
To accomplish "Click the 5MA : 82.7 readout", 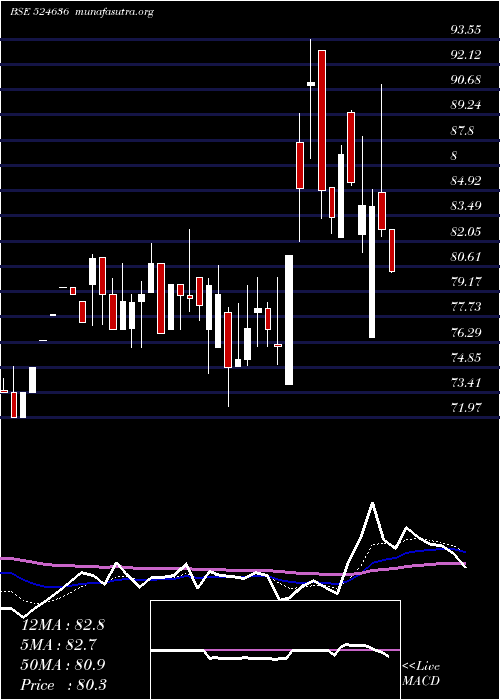I will click(x=59, y=645).
